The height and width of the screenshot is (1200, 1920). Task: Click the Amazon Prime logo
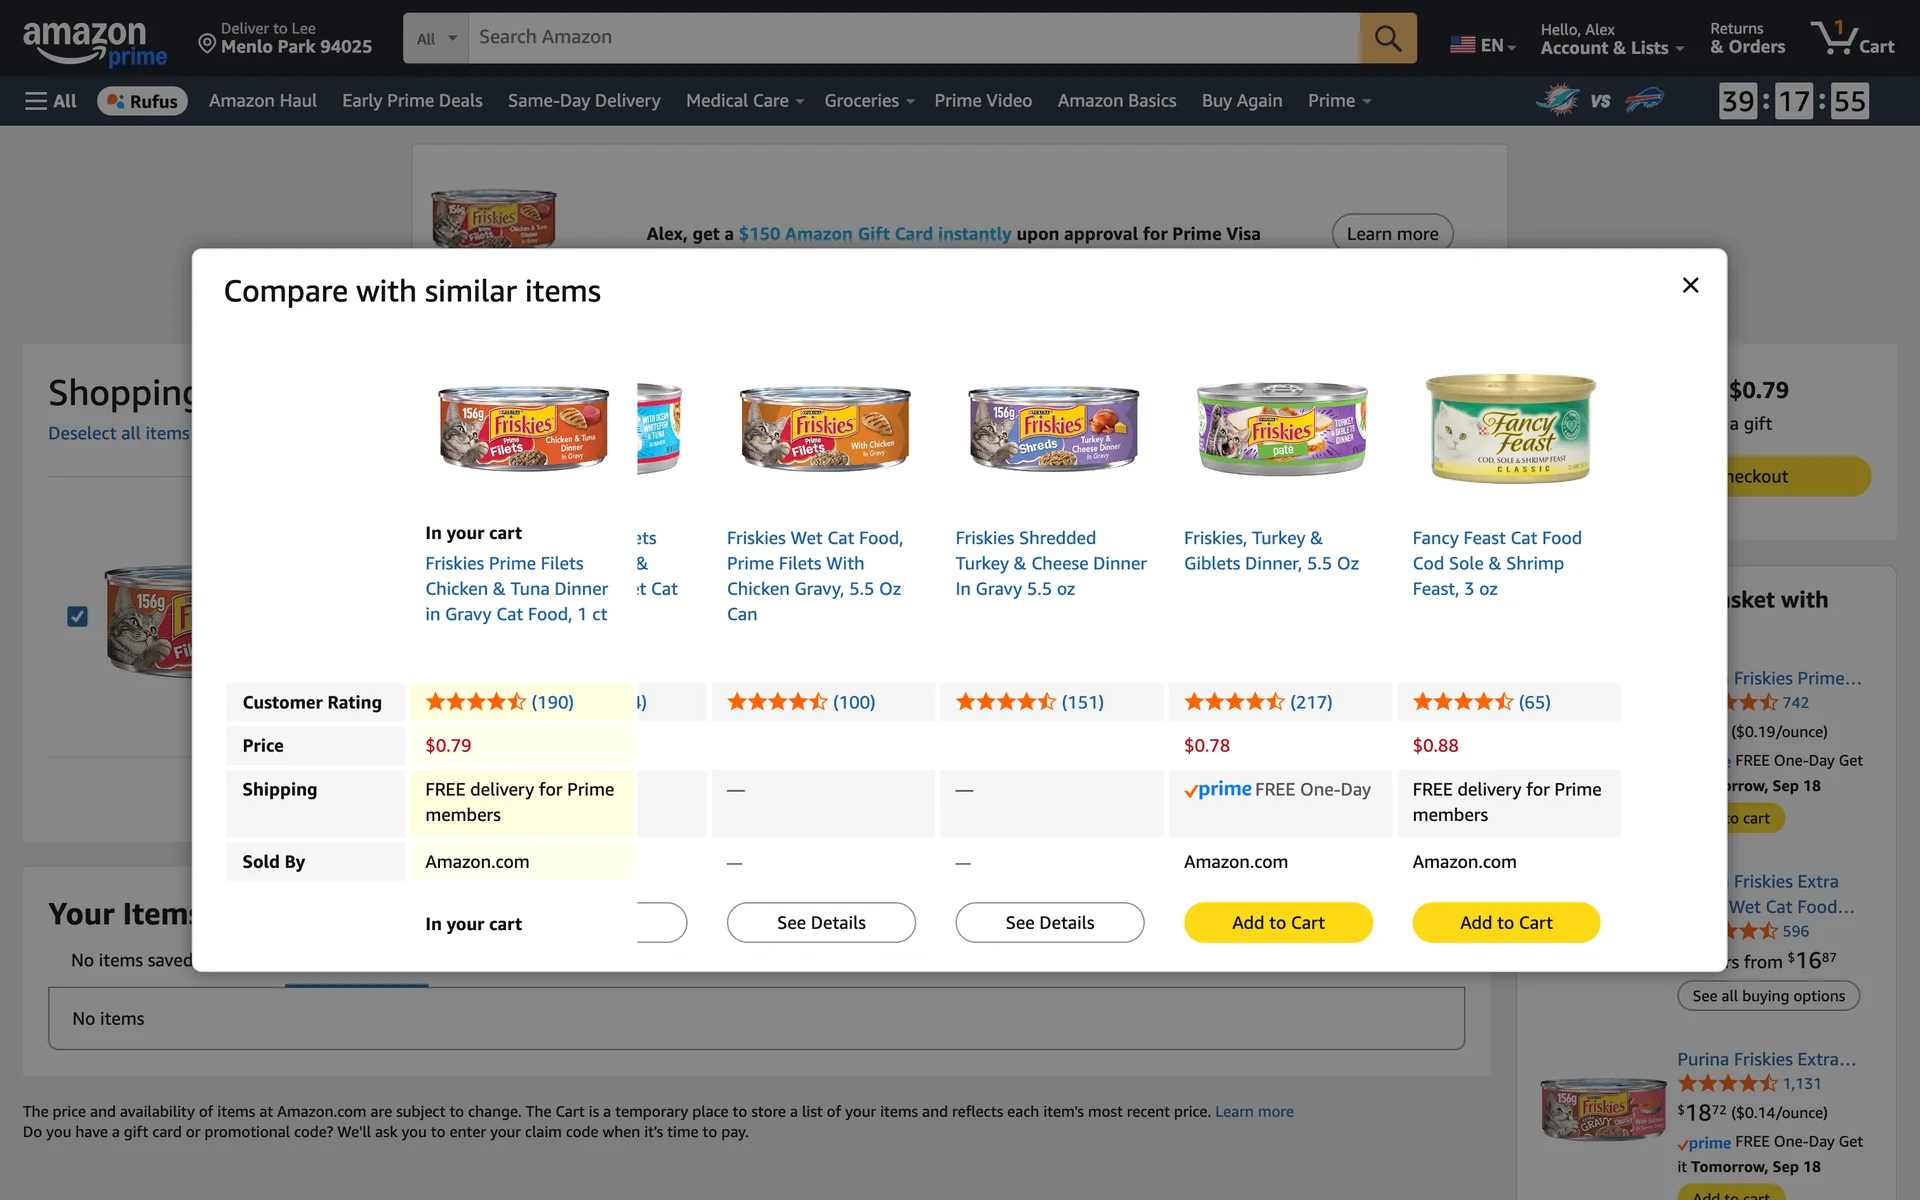(x=94, y=42)
